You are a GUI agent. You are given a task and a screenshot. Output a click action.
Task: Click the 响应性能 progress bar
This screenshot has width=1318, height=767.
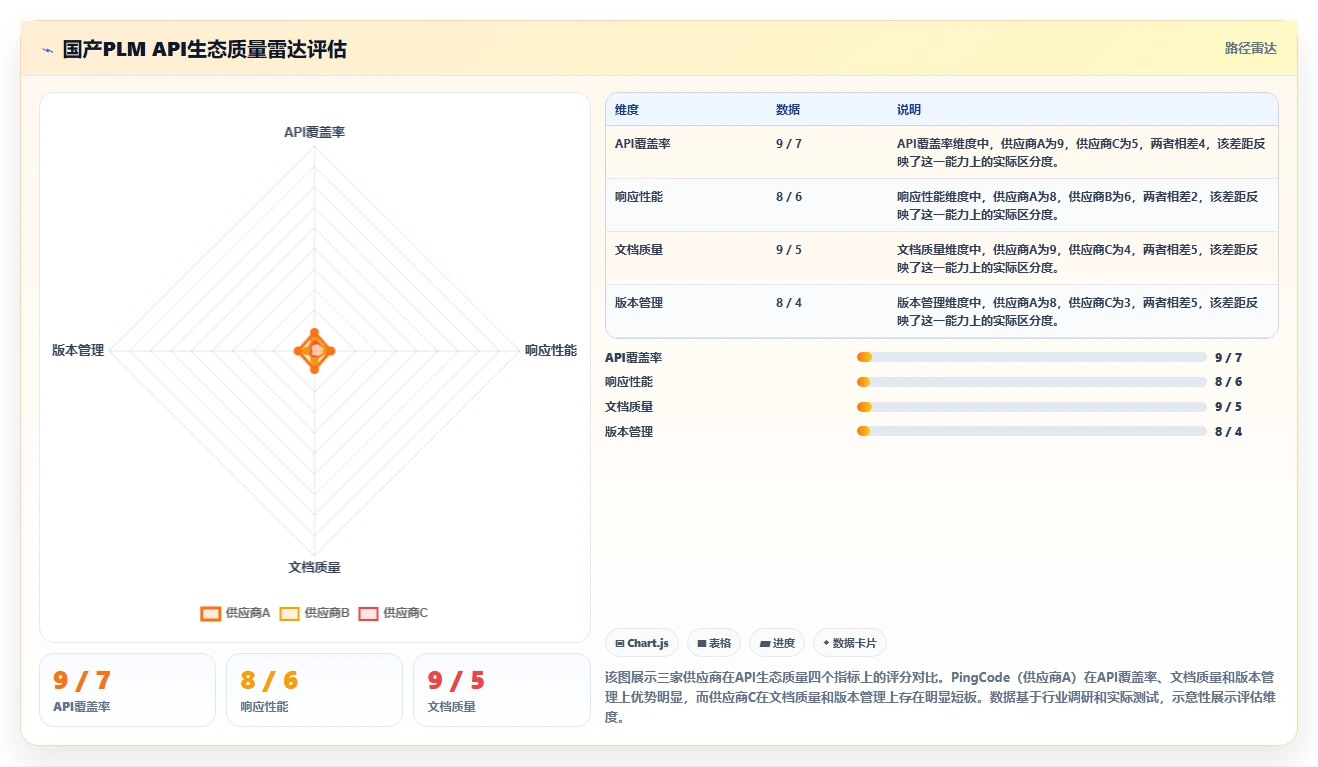(x=1032, y=382)
